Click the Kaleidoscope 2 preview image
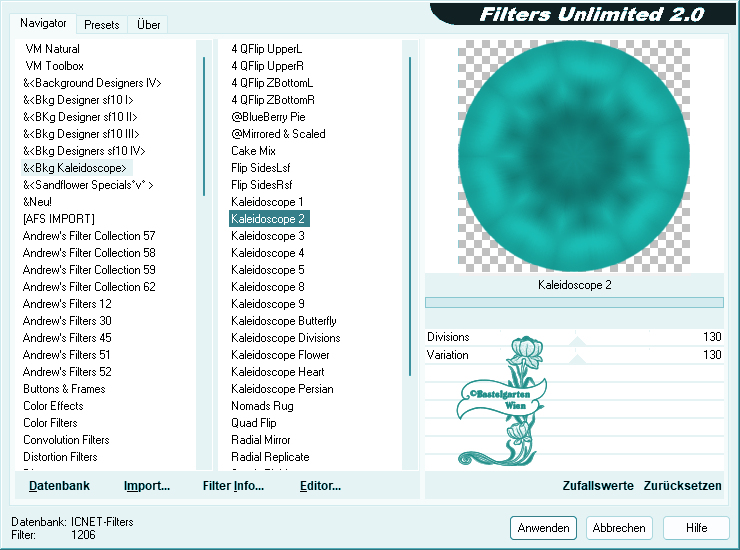This screenshot has height=550, width=740. click(574, 156)
